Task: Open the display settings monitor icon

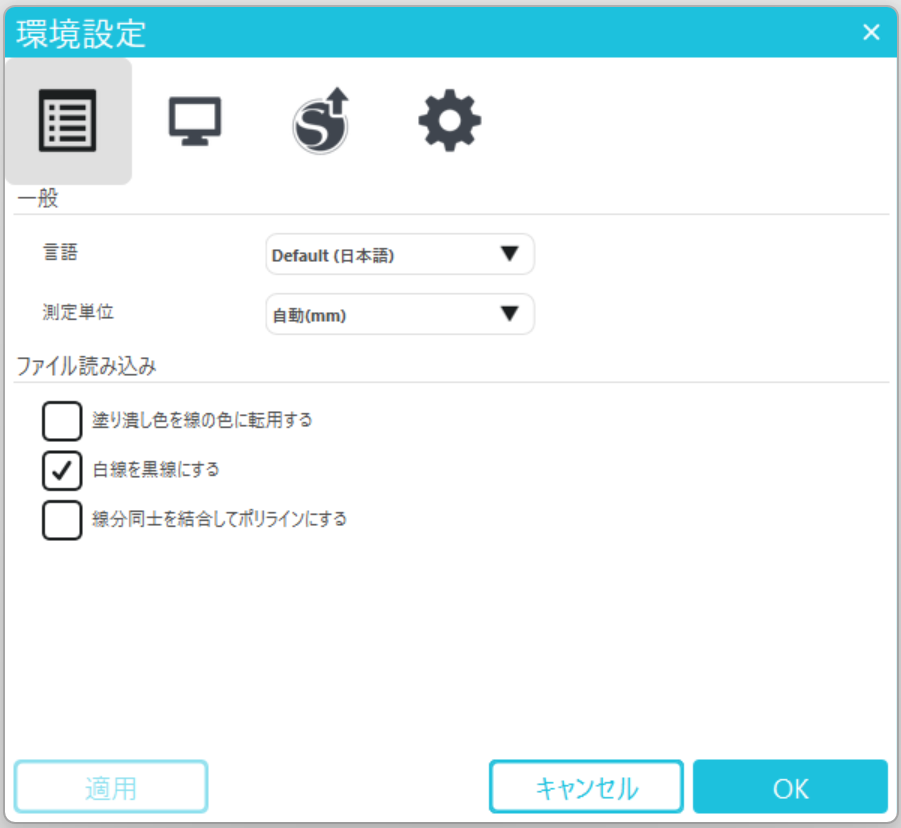Action: tap(195, 121)
